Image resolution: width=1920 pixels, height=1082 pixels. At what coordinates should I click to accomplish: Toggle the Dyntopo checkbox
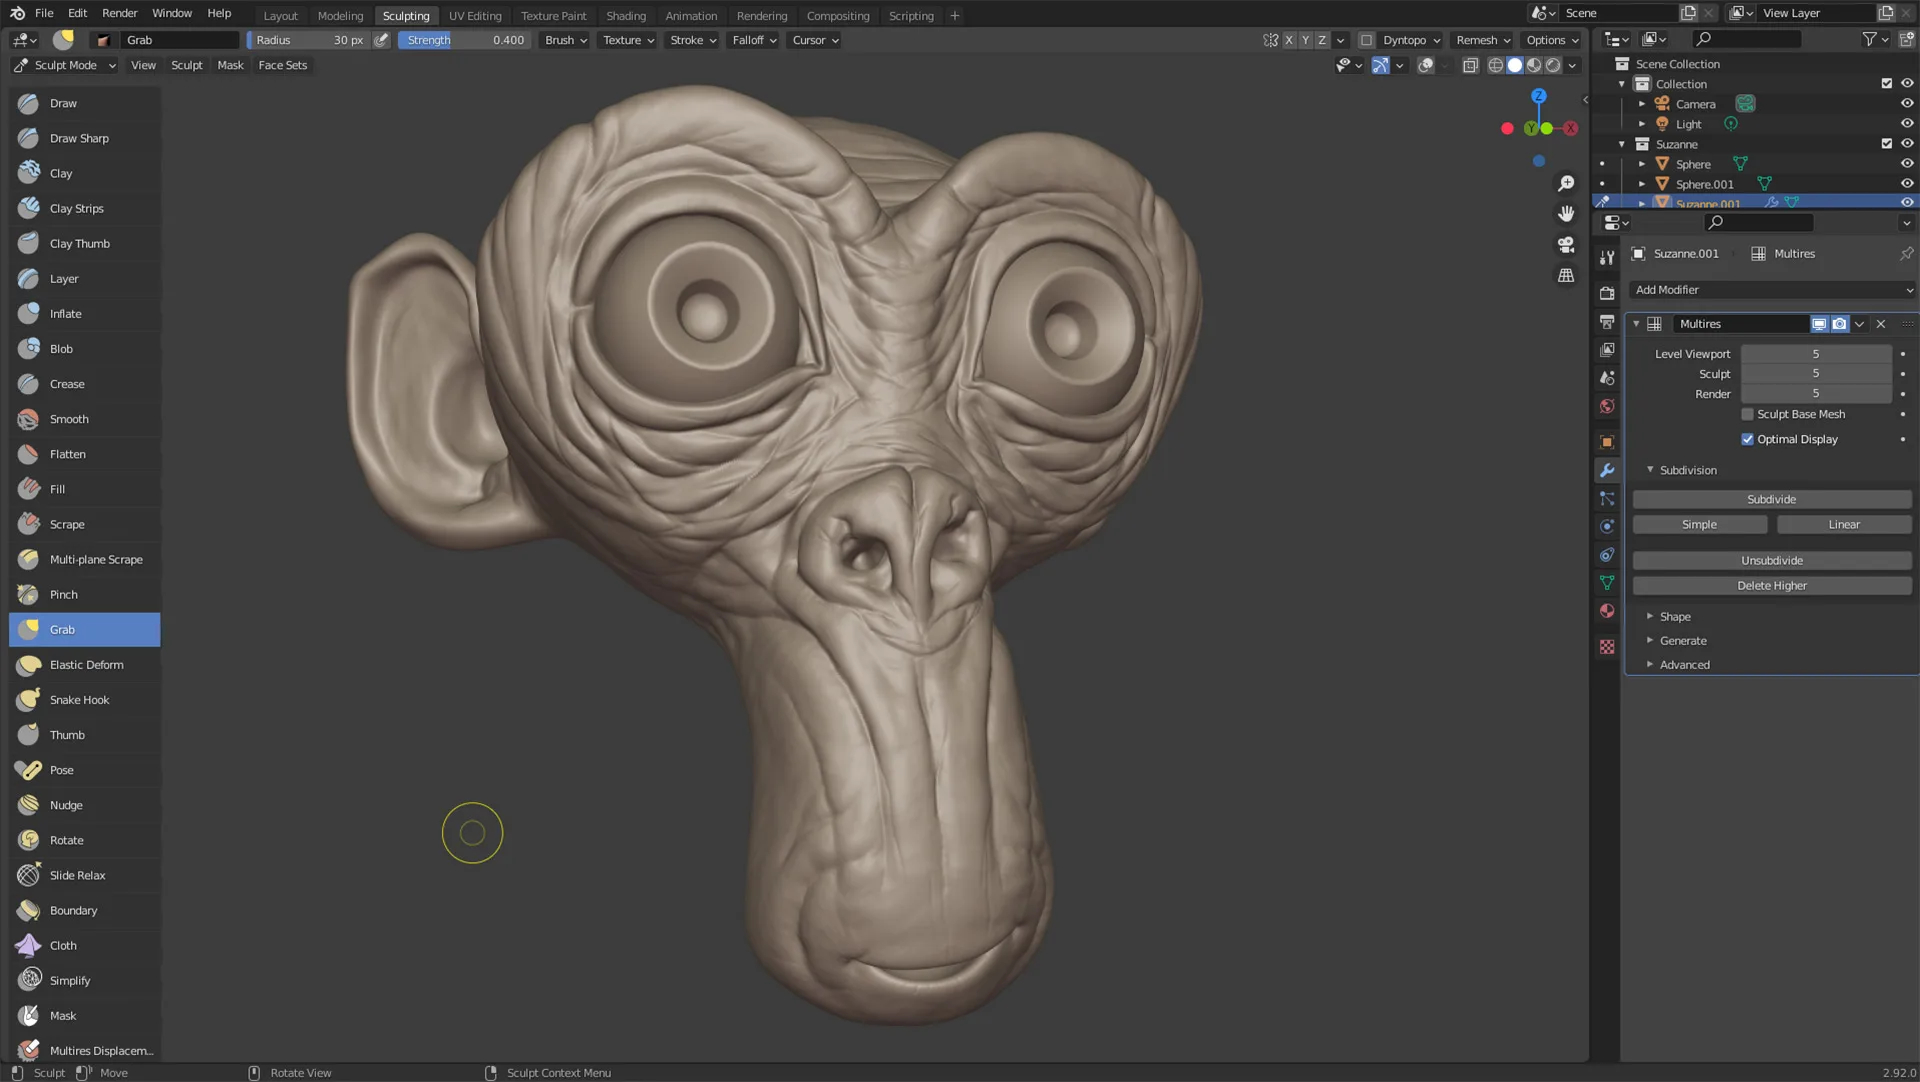pos(1366,40)
